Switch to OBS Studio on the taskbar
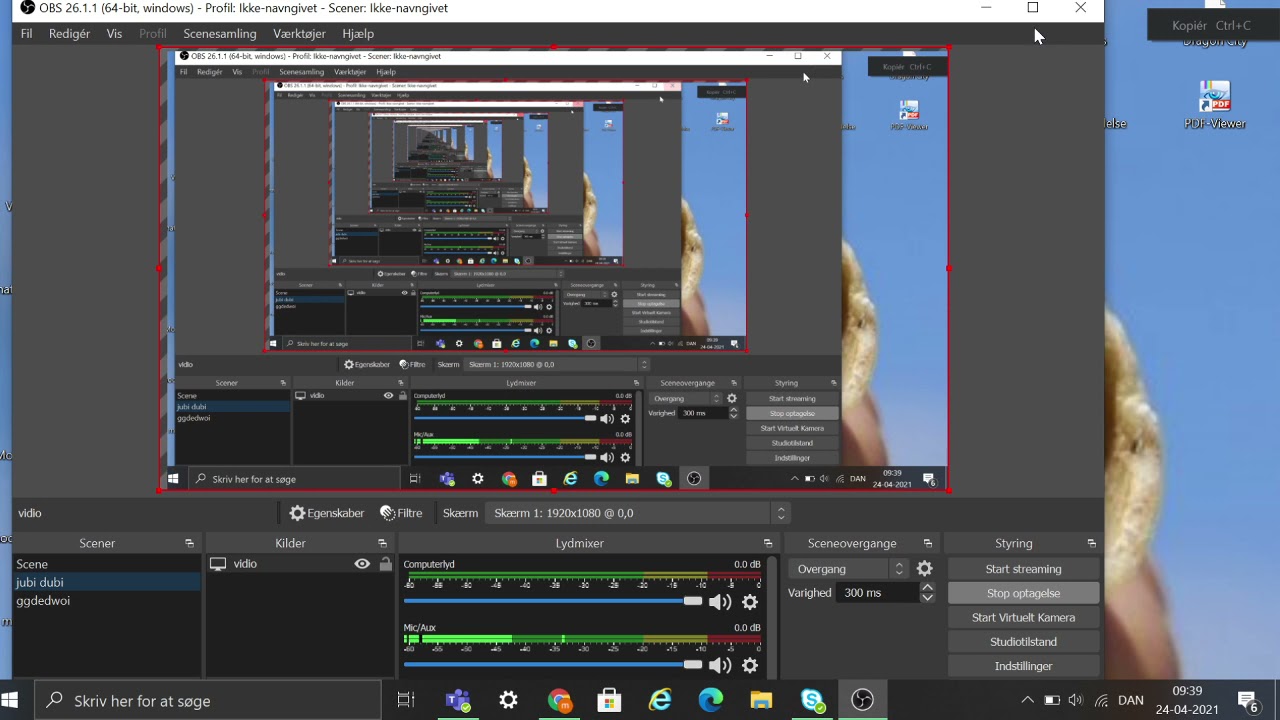This screenshot has height=720, width=1280. pyautogui.click(x=862, y=700)
